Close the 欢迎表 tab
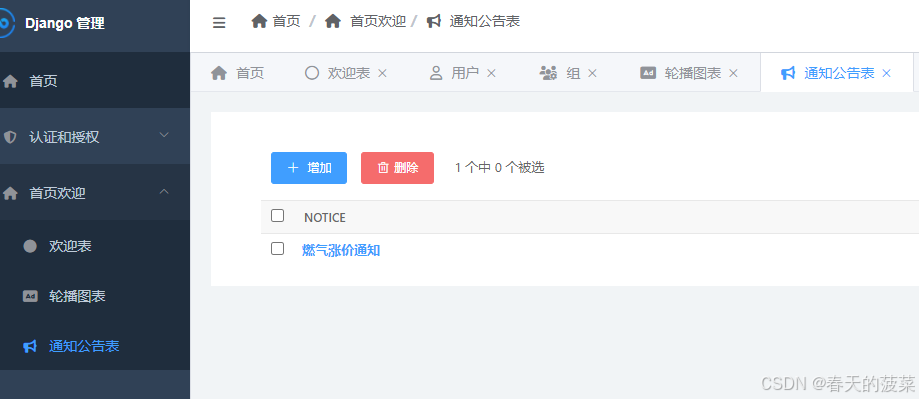Viewport: 919px width, 399px height. click(x=382, y=73)
